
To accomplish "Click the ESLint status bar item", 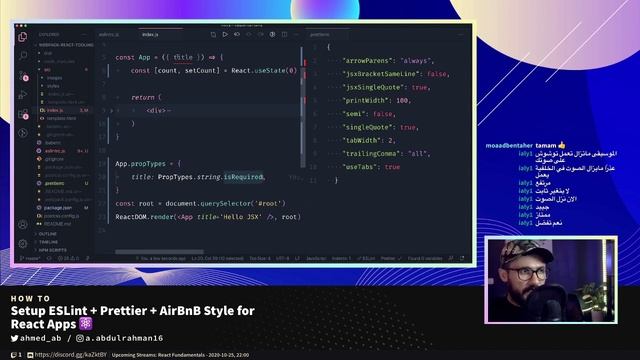I will coord(366,258).
